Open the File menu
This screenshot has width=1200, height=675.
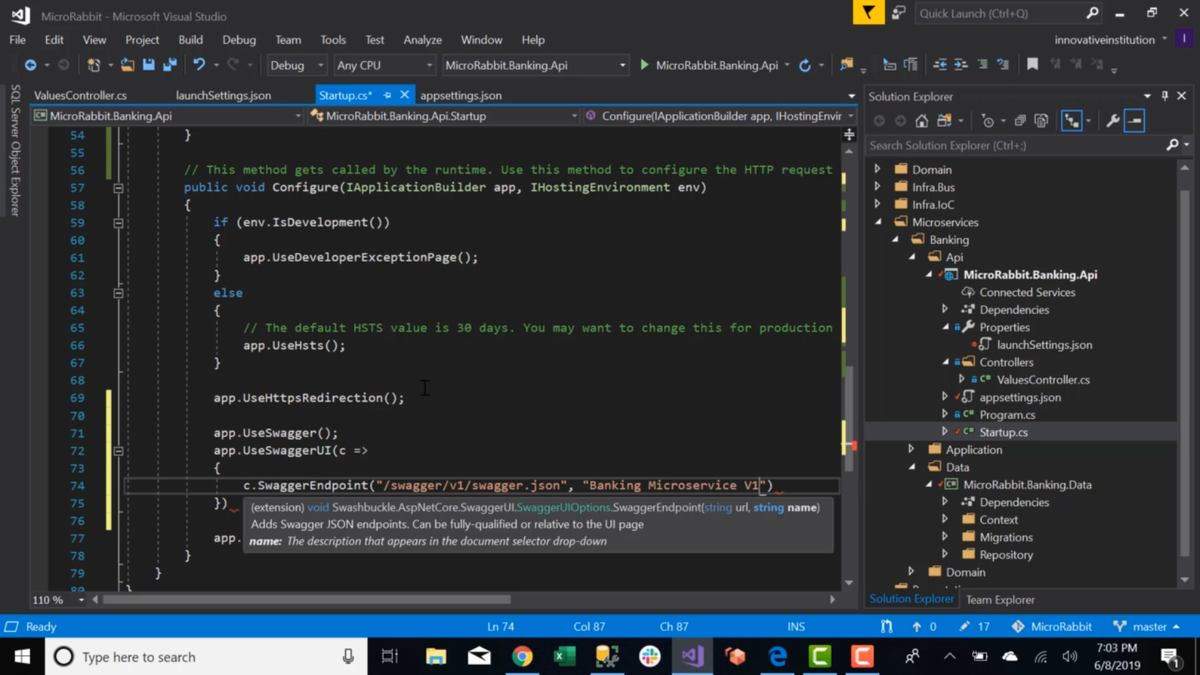click(x=17, y=40)
